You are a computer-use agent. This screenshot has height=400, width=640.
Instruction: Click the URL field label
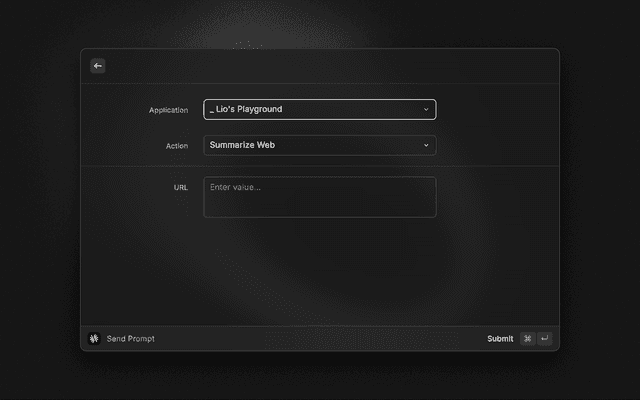pyautogui.click(x=180, y=187)
